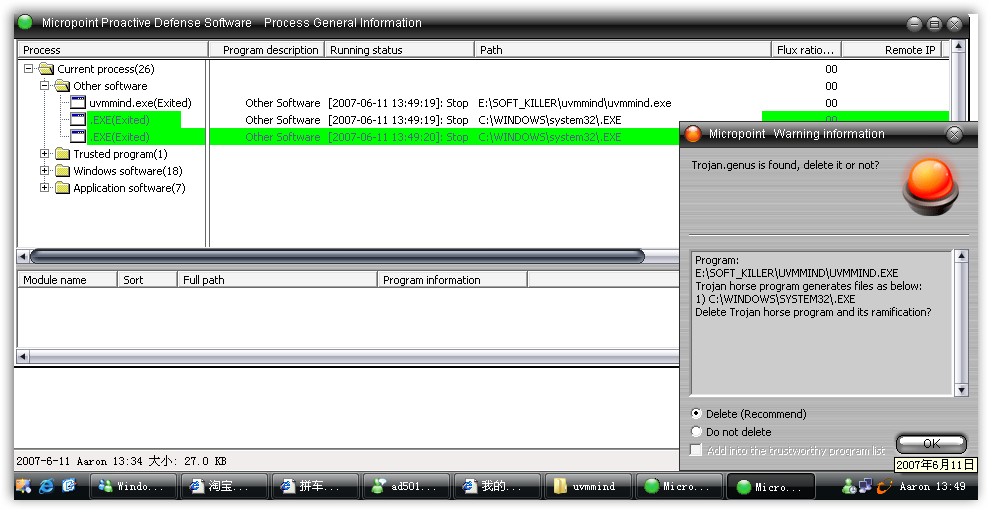Click the timestamp [2007-06-11 13:49:20]: Stop
989x511 pixels.
pos(398,137)
